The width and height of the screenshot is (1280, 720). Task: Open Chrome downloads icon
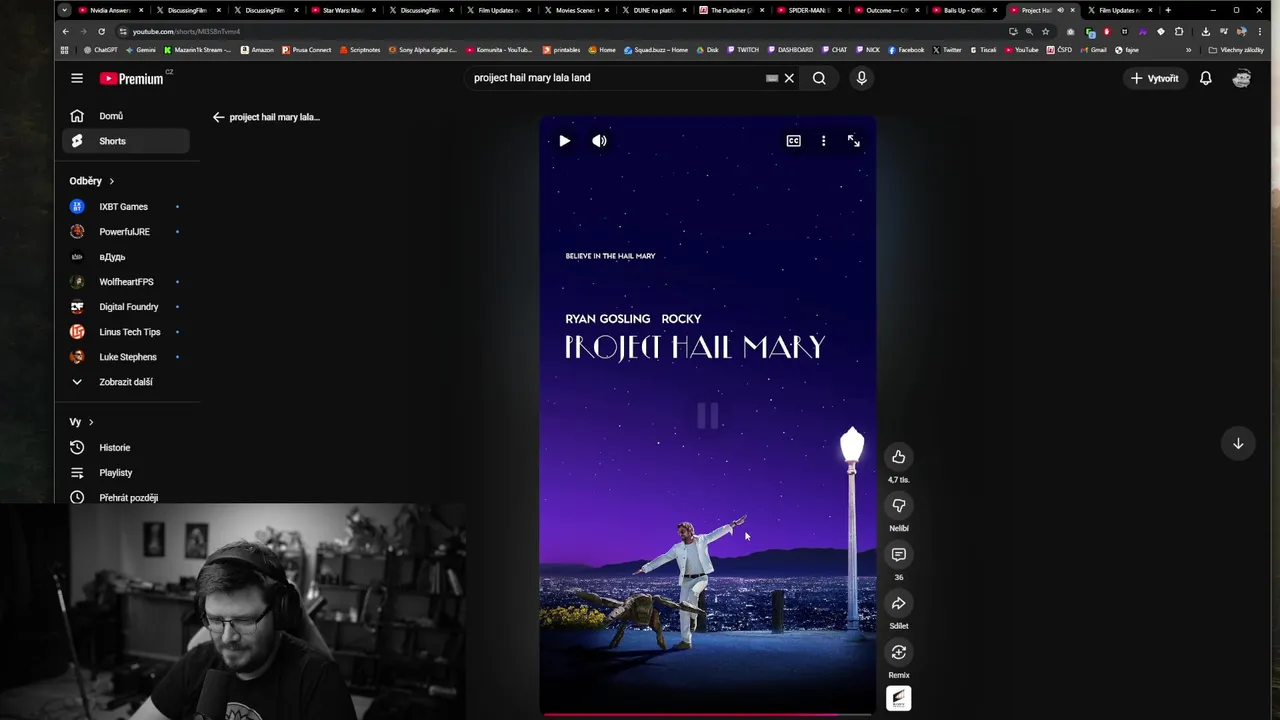1205,31
